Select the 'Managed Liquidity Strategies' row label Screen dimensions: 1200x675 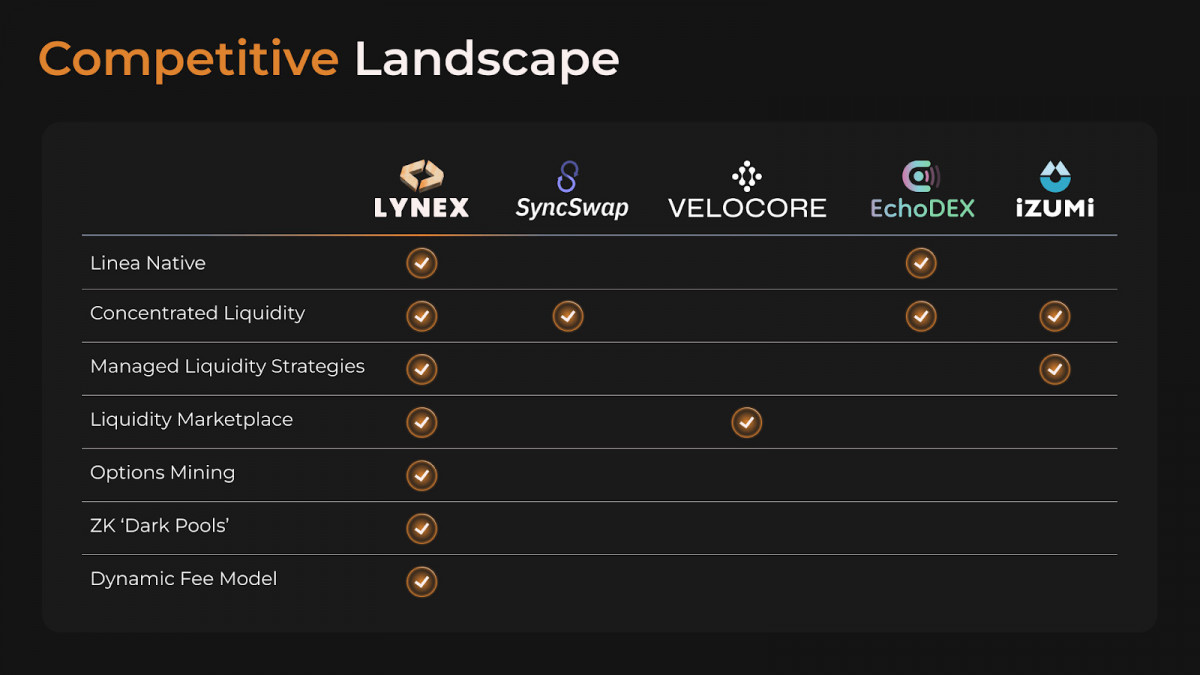(228, 367)
